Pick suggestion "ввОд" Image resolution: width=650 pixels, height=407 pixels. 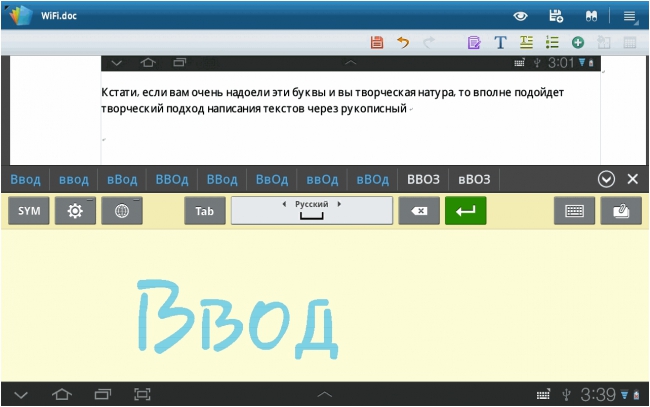pyautogui.click(x=322, y=179)
